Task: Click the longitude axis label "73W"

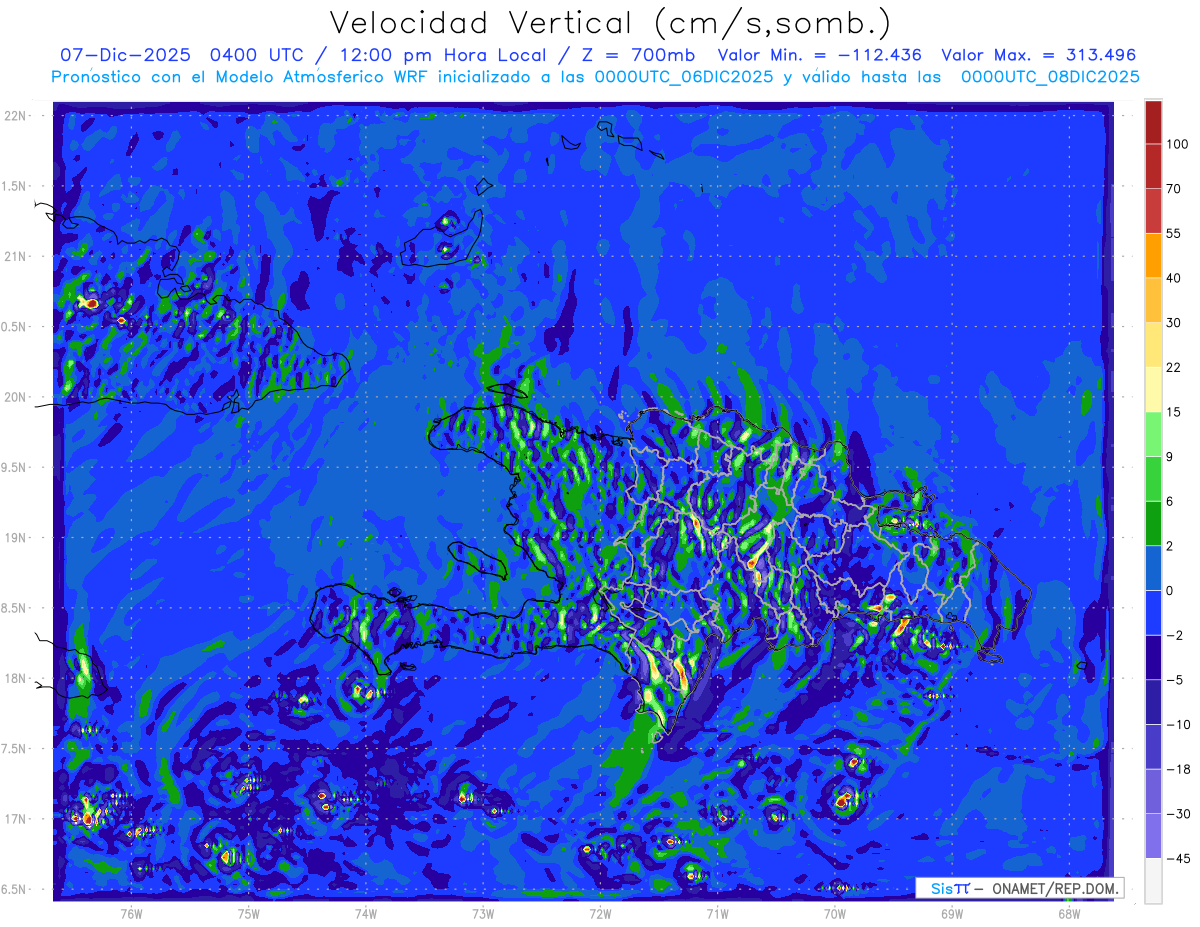Action: coord(483,914)
